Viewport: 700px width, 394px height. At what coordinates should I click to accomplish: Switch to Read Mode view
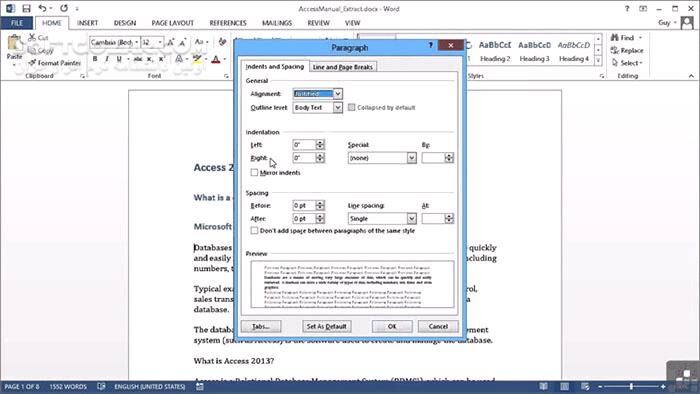(x=543, y=386)
